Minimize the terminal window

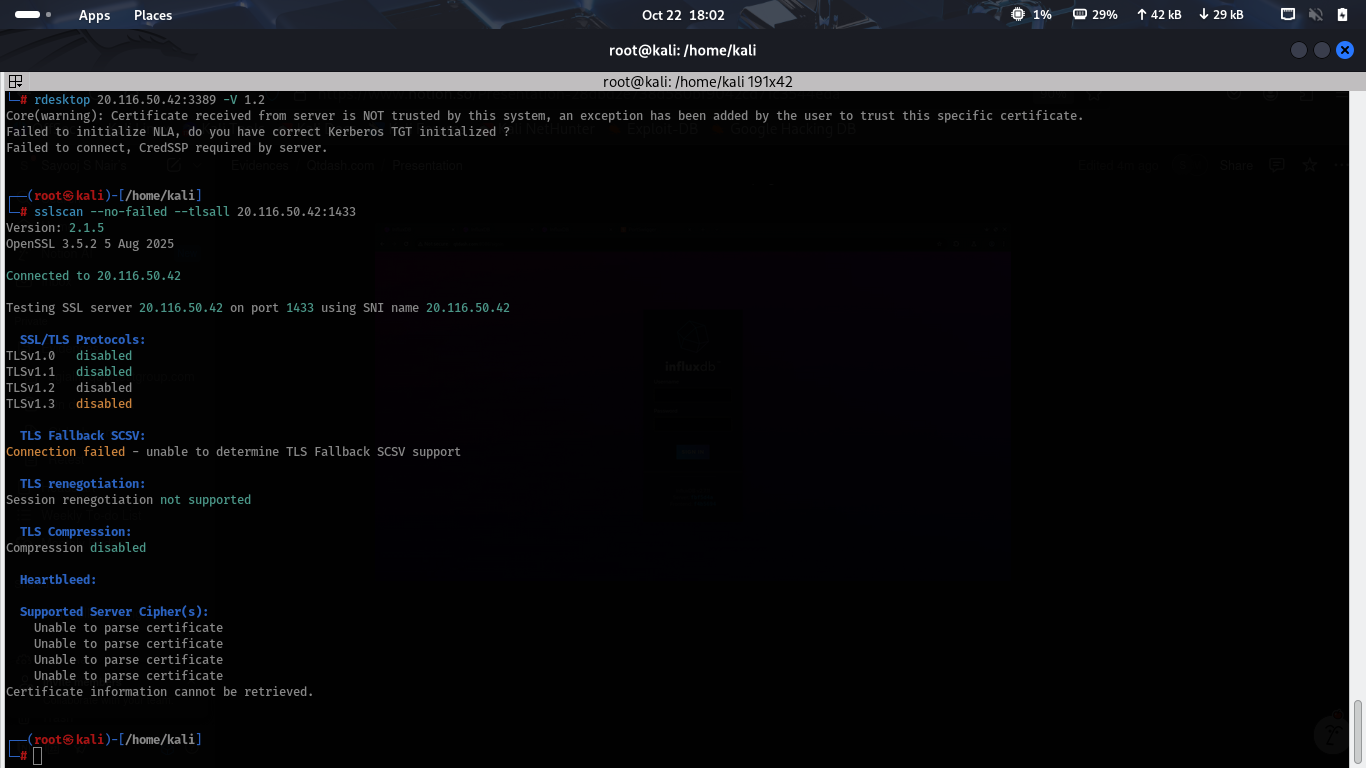tap(1299, 50)
